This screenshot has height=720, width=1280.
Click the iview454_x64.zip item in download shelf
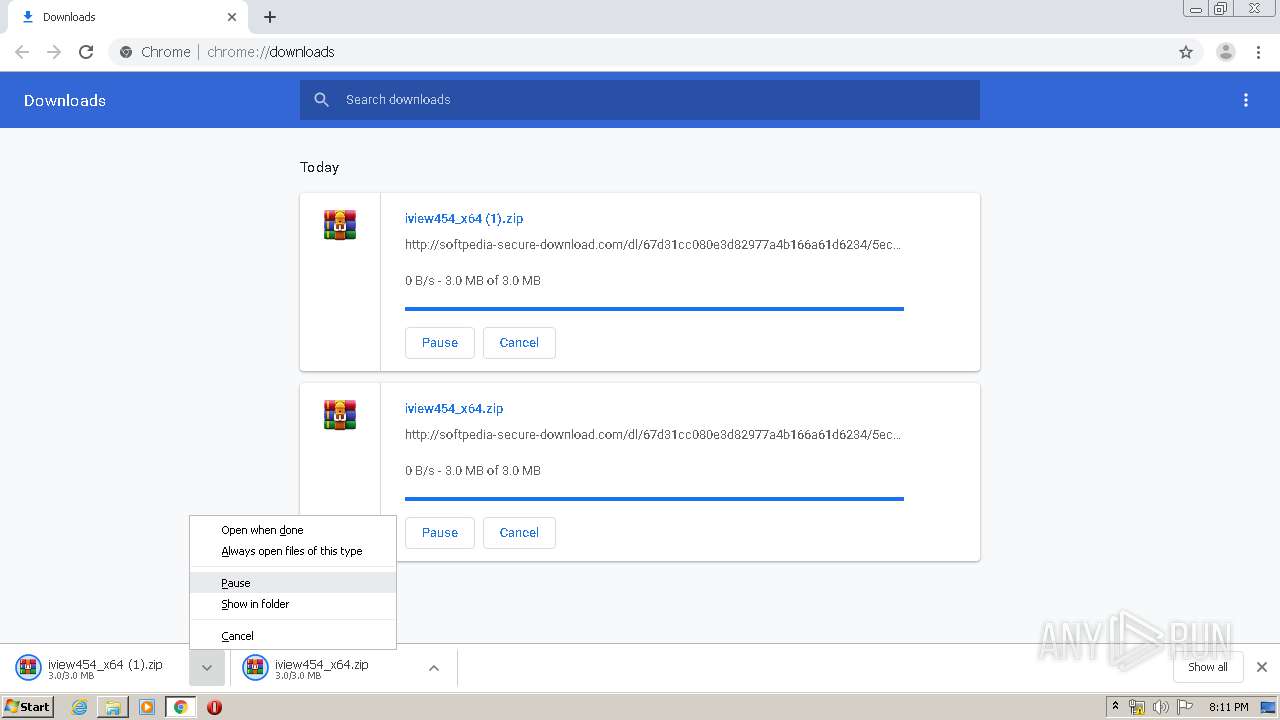click(x=325, y=668)
